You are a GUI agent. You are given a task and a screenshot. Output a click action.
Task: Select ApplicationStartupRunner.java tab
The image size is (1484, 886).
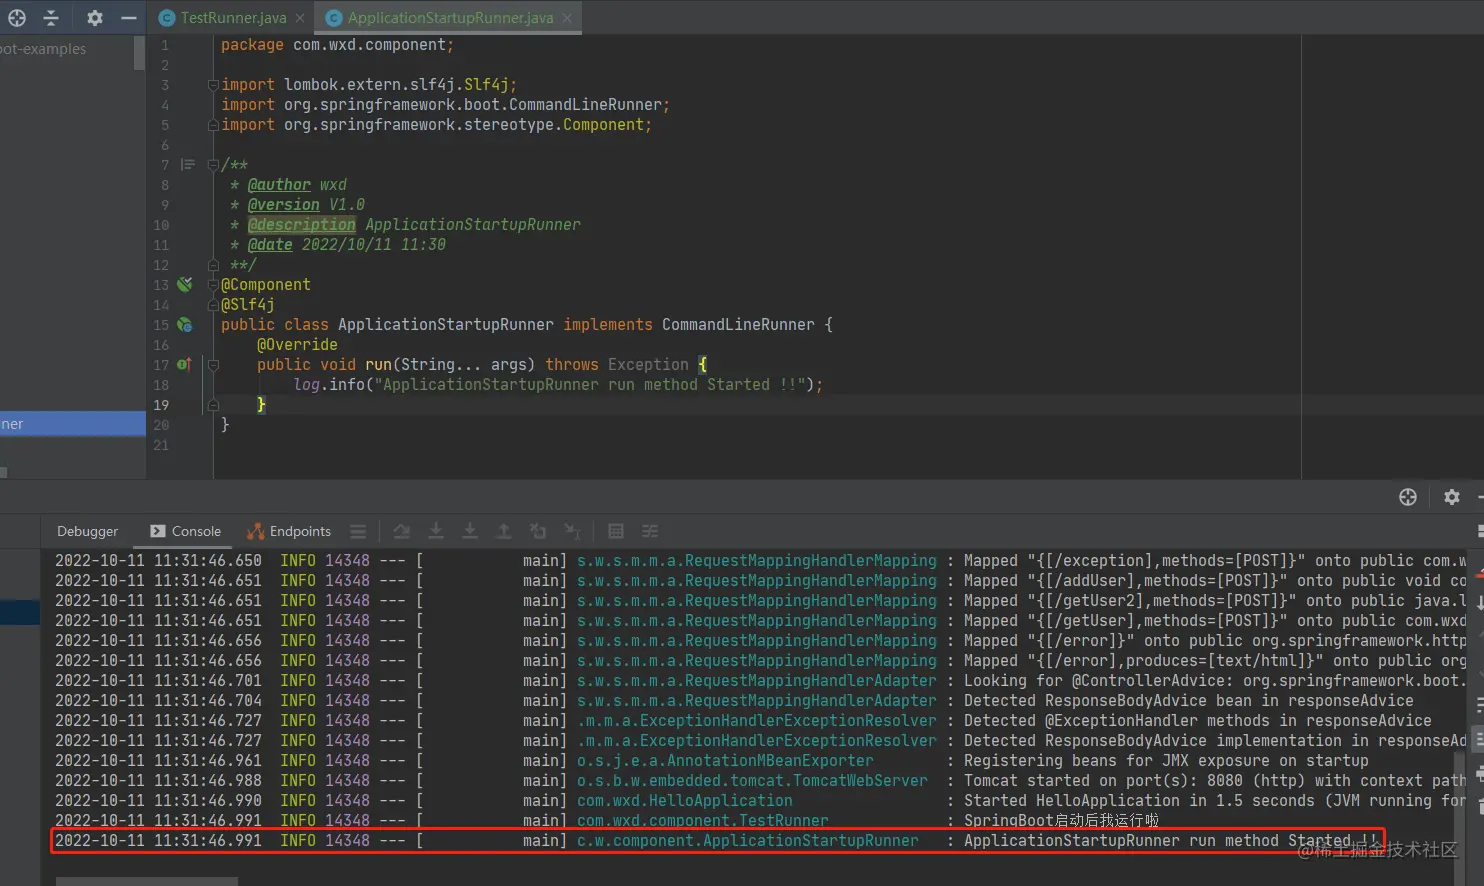(x=450, y=18)
